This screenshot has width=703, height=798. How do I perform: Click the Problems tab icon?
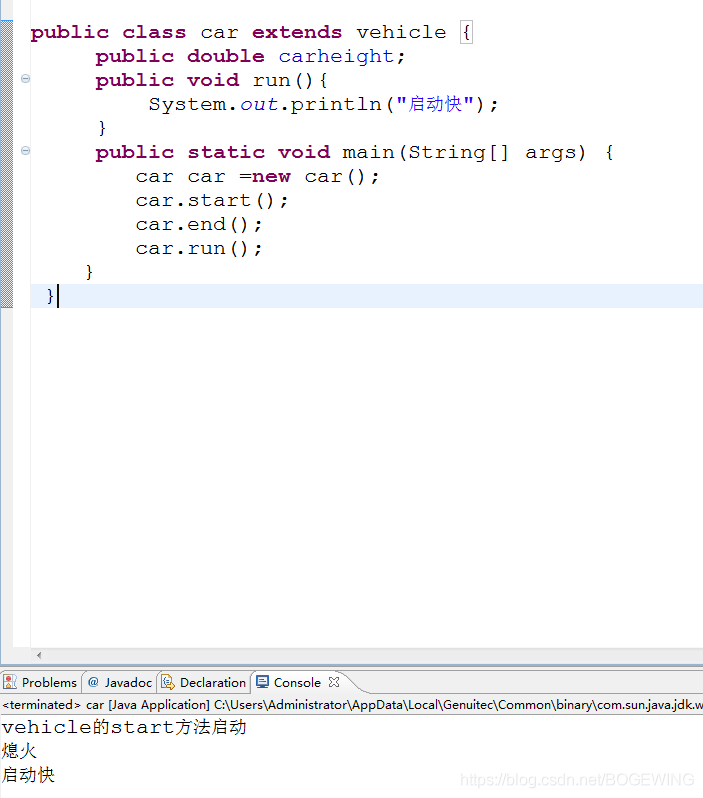point(10,682)
